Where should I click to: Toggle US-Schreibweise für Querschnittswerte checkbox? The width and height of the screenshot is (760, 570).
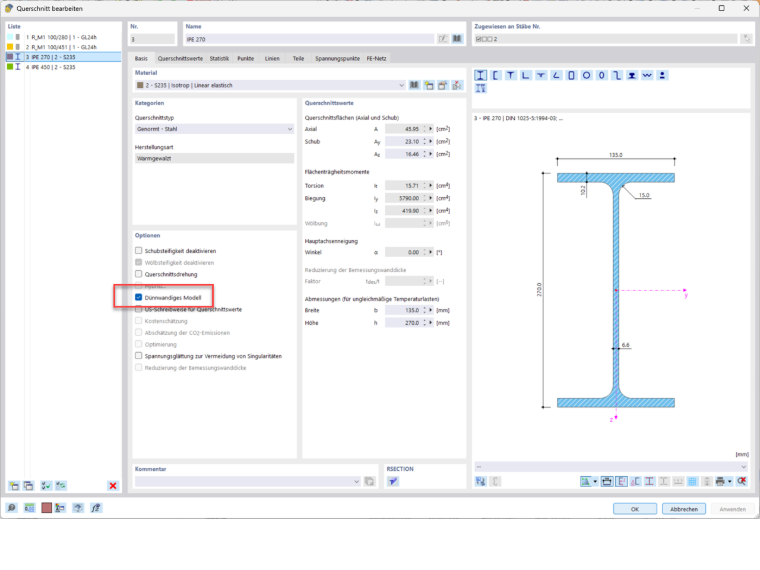click(139, 309)
